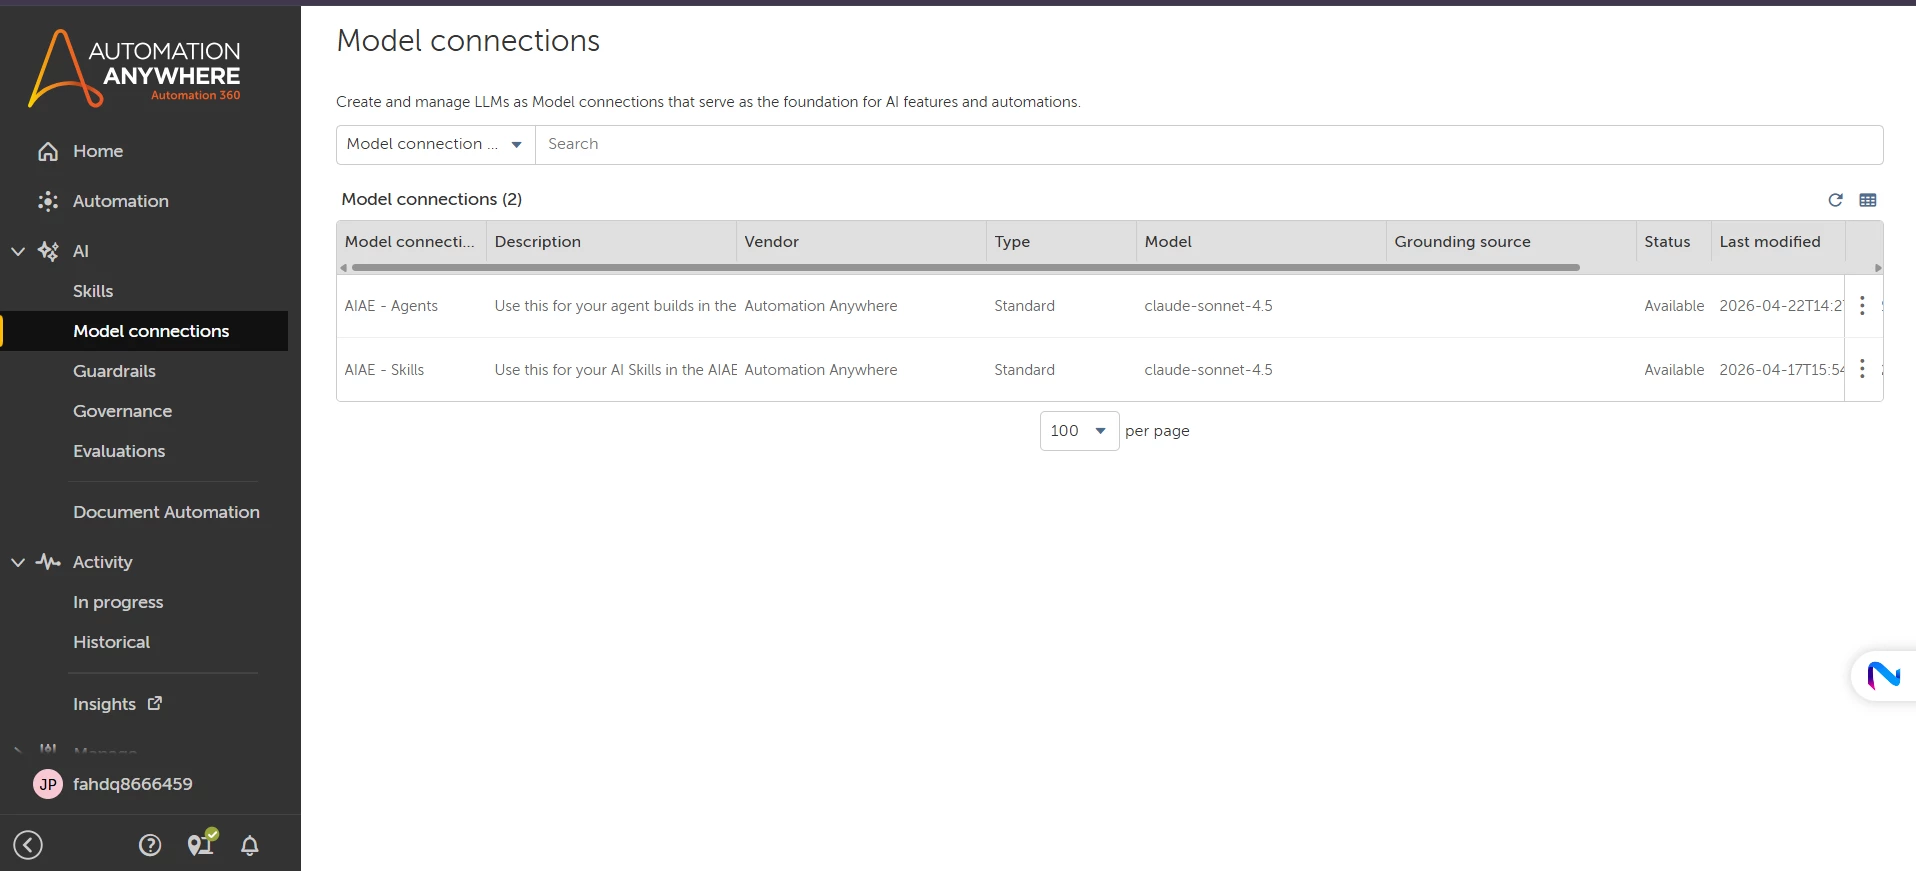Screen dimensions: 1916x871
Task: Open the floating assistant widget
Action: pyautogui.click(x=1884, y=676)
